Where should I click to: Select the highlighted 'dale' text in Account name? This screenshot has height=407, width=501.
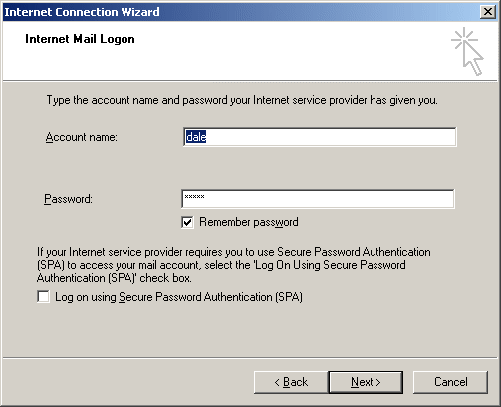pos(196,137)
